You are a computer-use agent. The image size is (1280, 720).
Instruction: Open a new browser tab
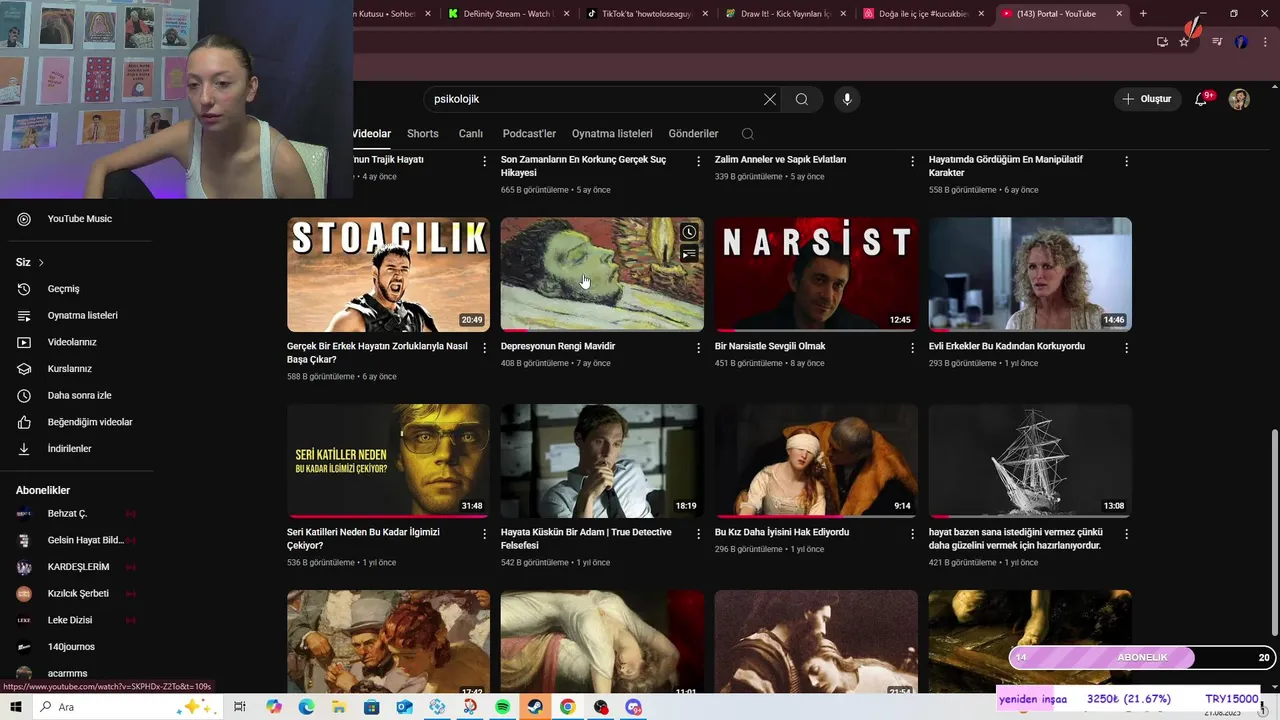1143,14
